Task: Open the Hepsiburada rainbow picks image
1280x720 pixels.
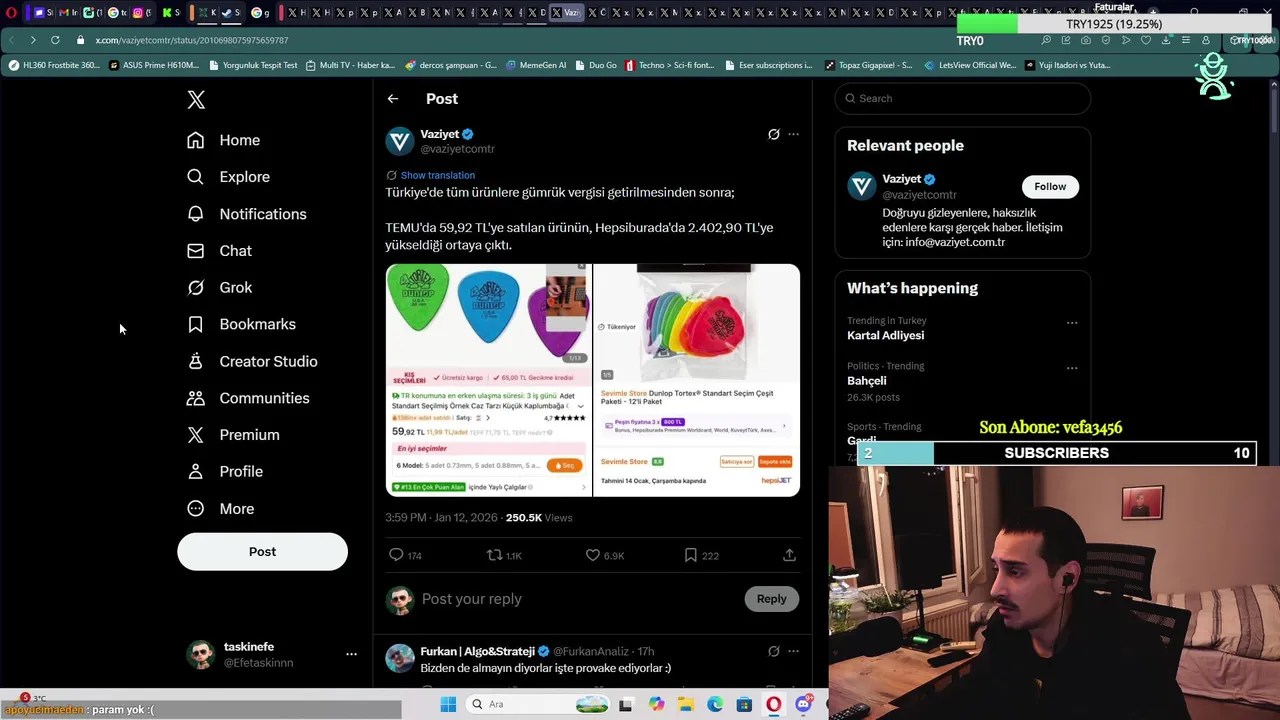Action: tap(696, 380)
